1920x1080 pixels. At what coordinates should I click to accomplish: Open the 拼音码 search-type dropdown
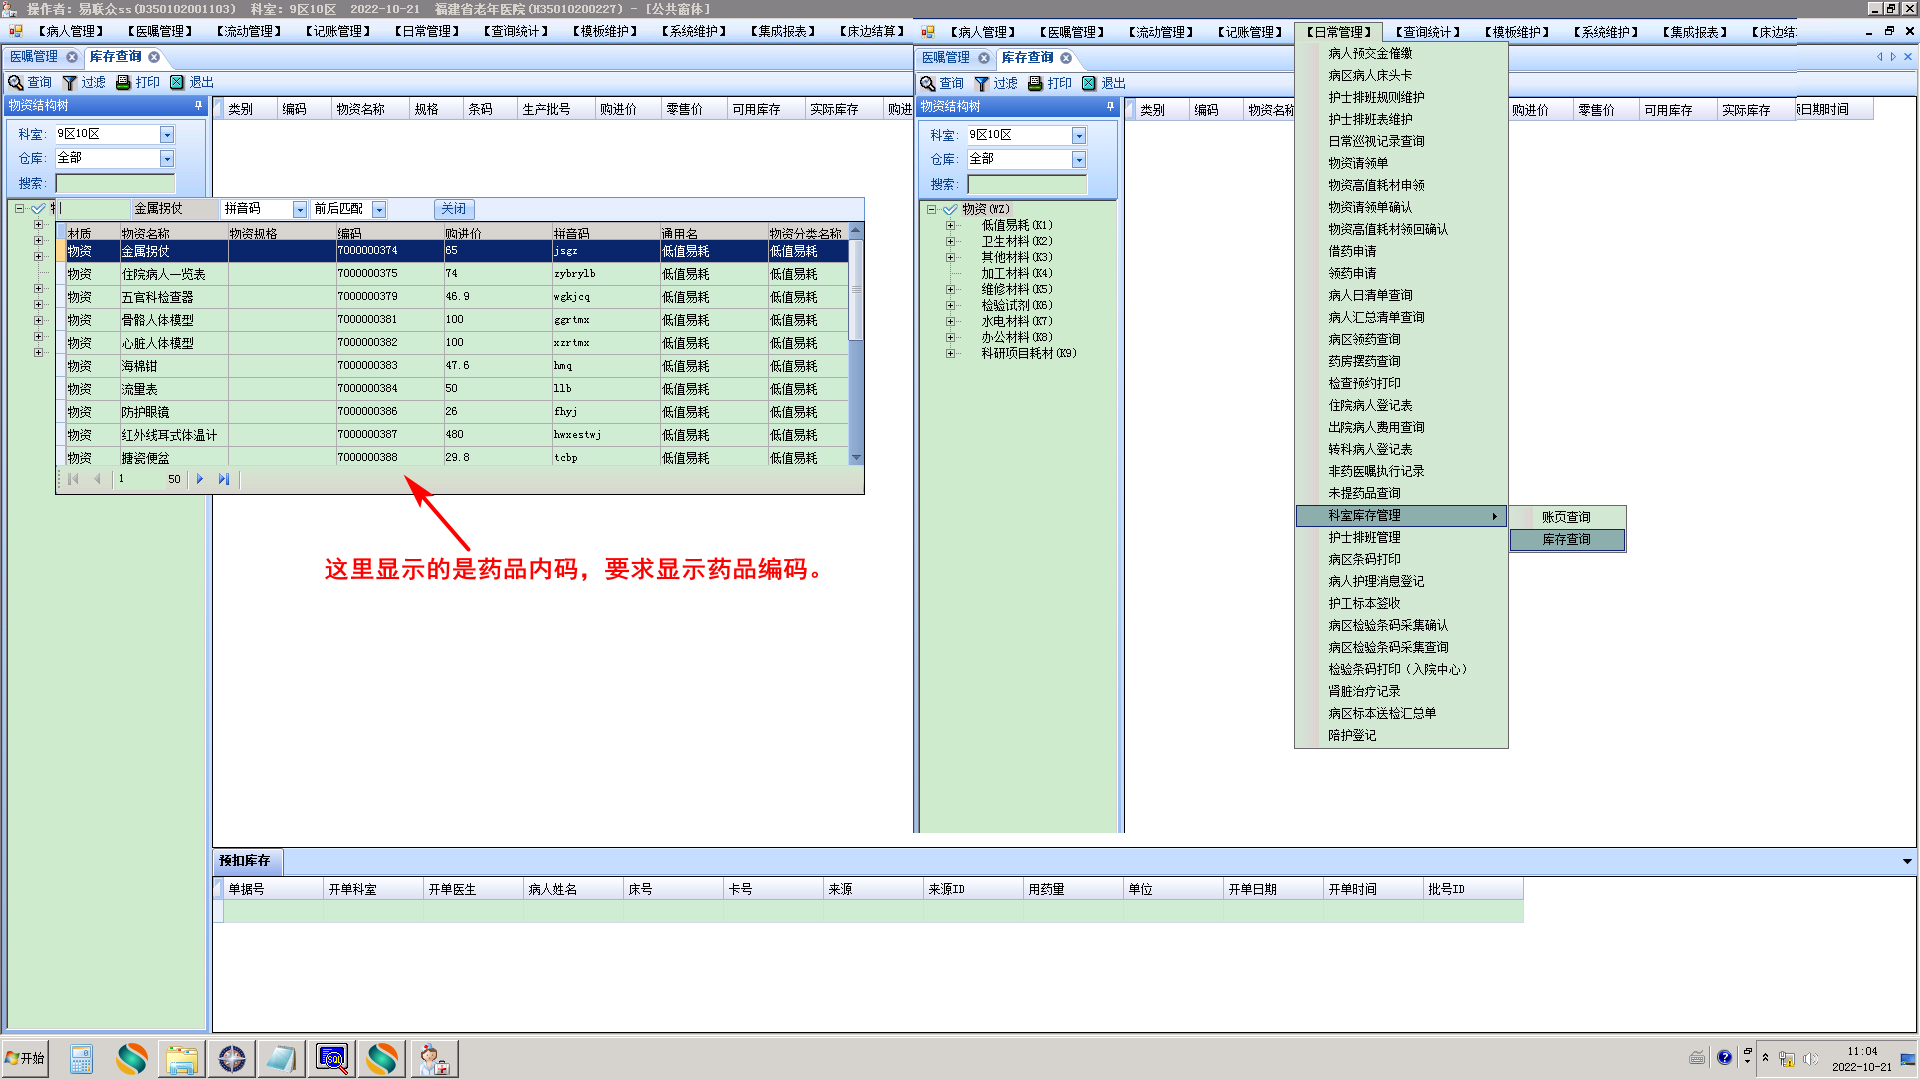click(x=299, y=209)
